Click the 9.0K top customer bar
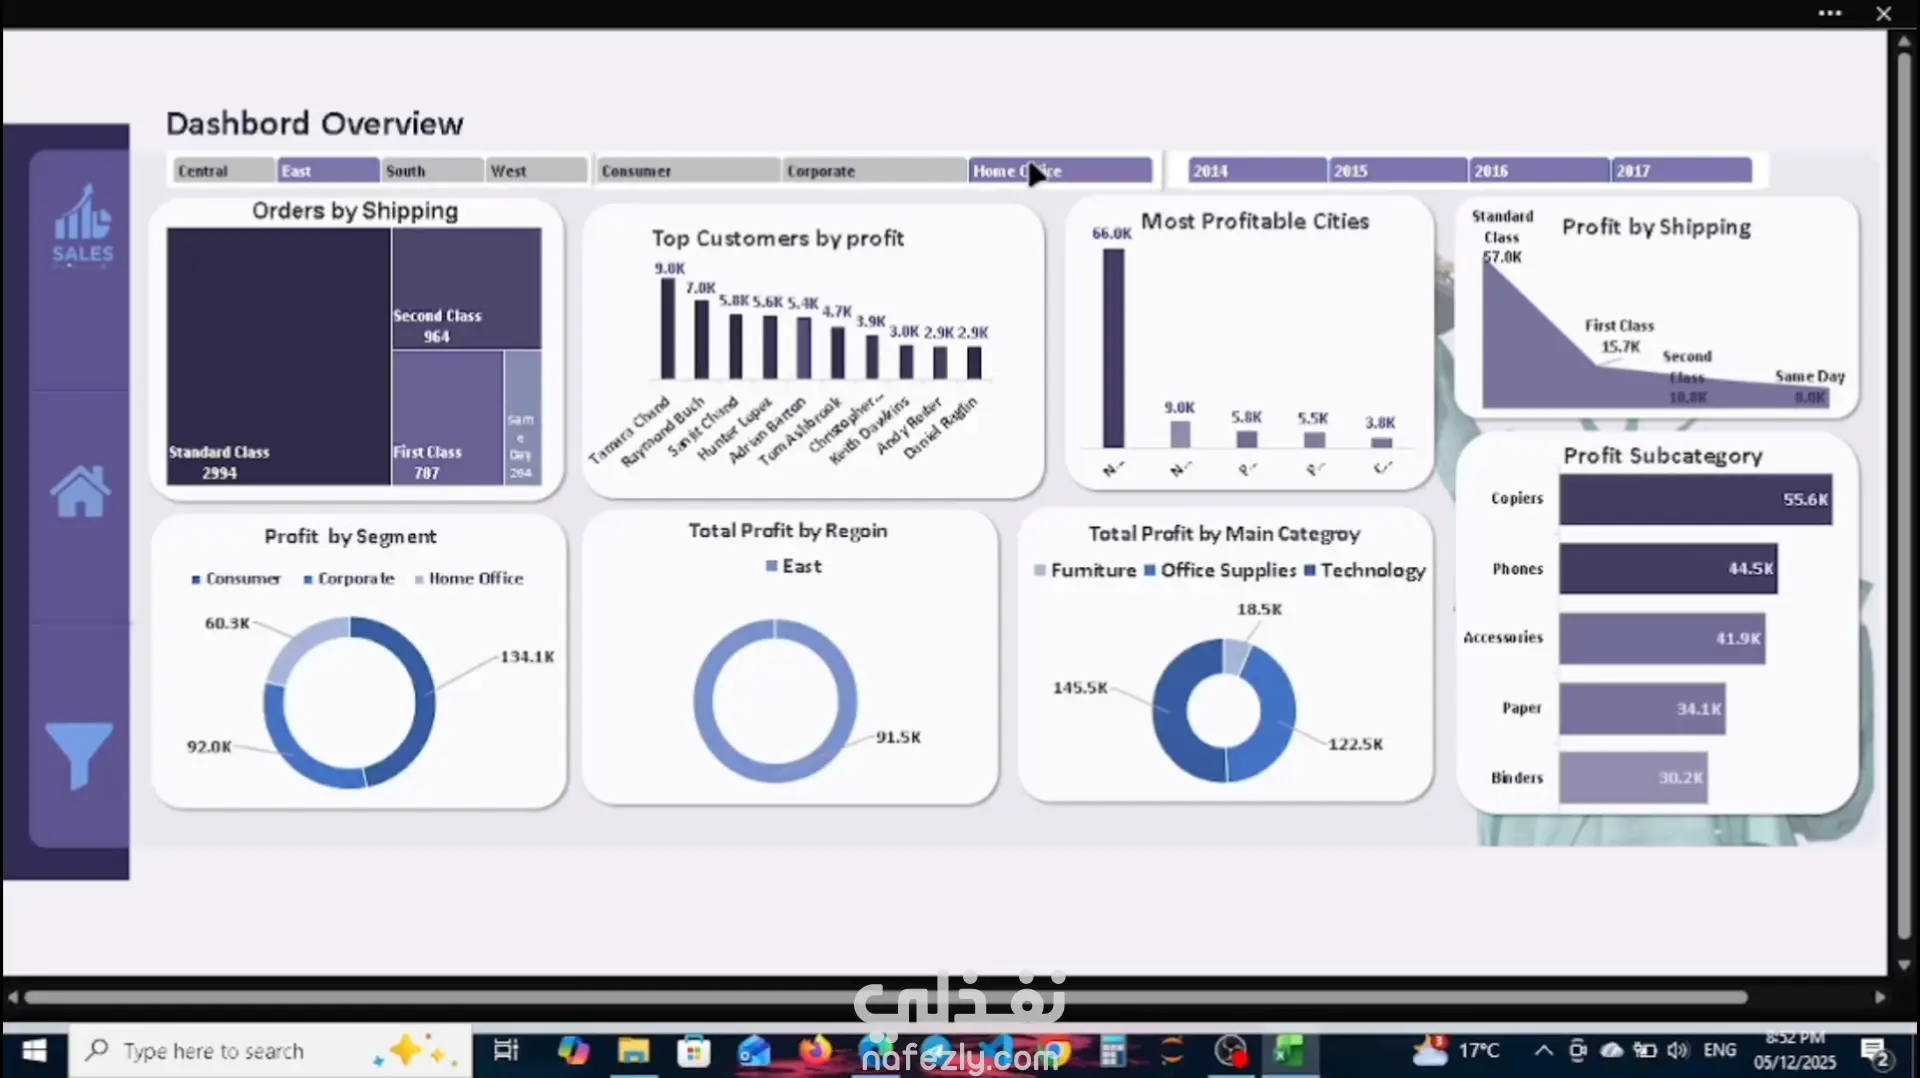The height and width of the screenshot is (1078, 1920). [667, 328]
